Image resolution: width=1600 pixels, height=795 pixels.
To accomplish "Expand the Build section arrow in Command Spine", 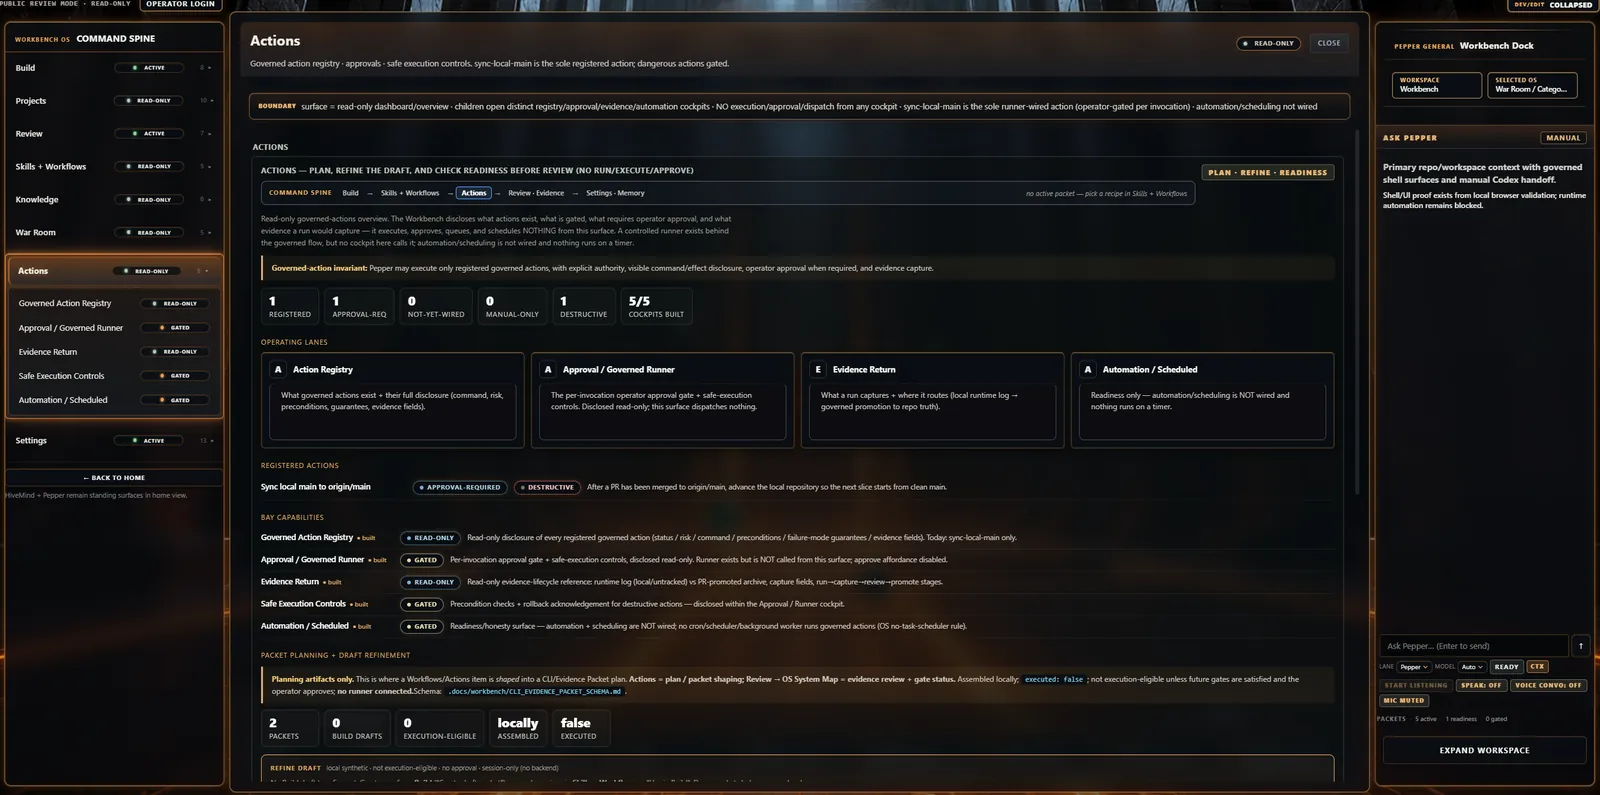I will [211, 68].
